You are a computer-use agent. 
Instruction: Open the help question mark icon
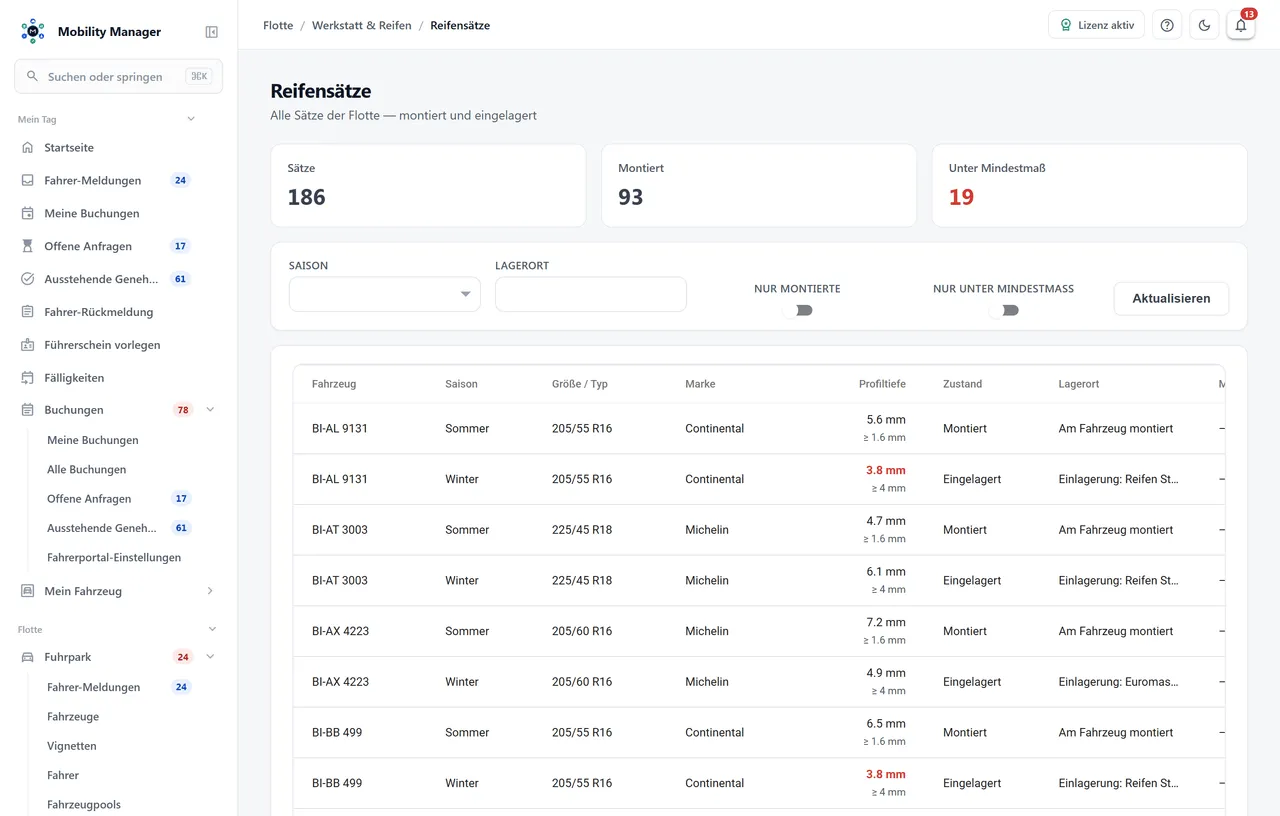1167,25
